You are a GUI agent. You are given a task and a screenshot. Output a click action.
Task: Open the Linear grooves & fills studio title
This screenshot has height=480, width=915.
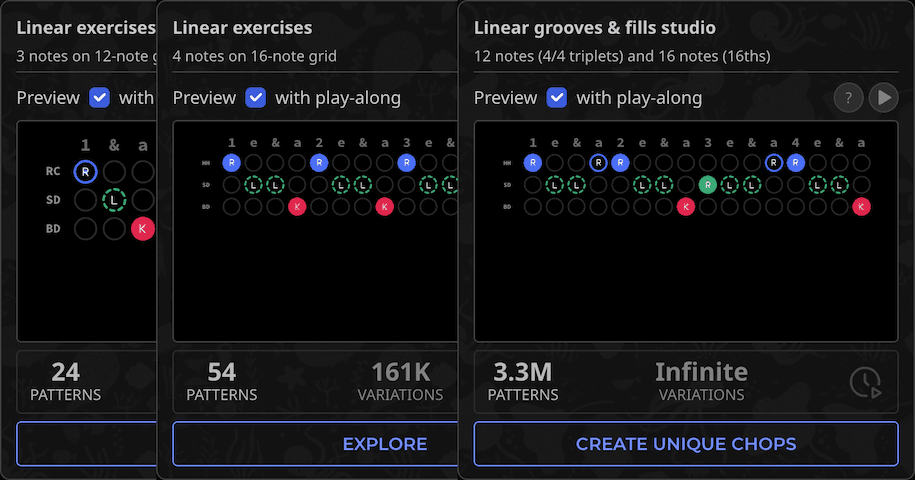[594, 28]
